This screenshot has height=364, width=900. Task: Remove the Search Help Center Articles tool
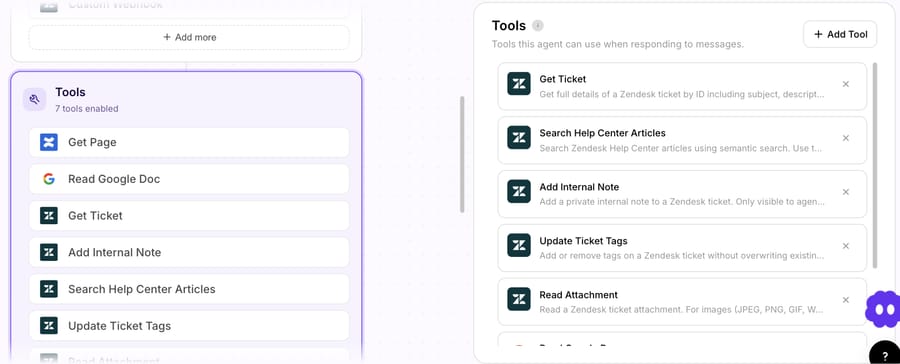(x=845, y=138)
